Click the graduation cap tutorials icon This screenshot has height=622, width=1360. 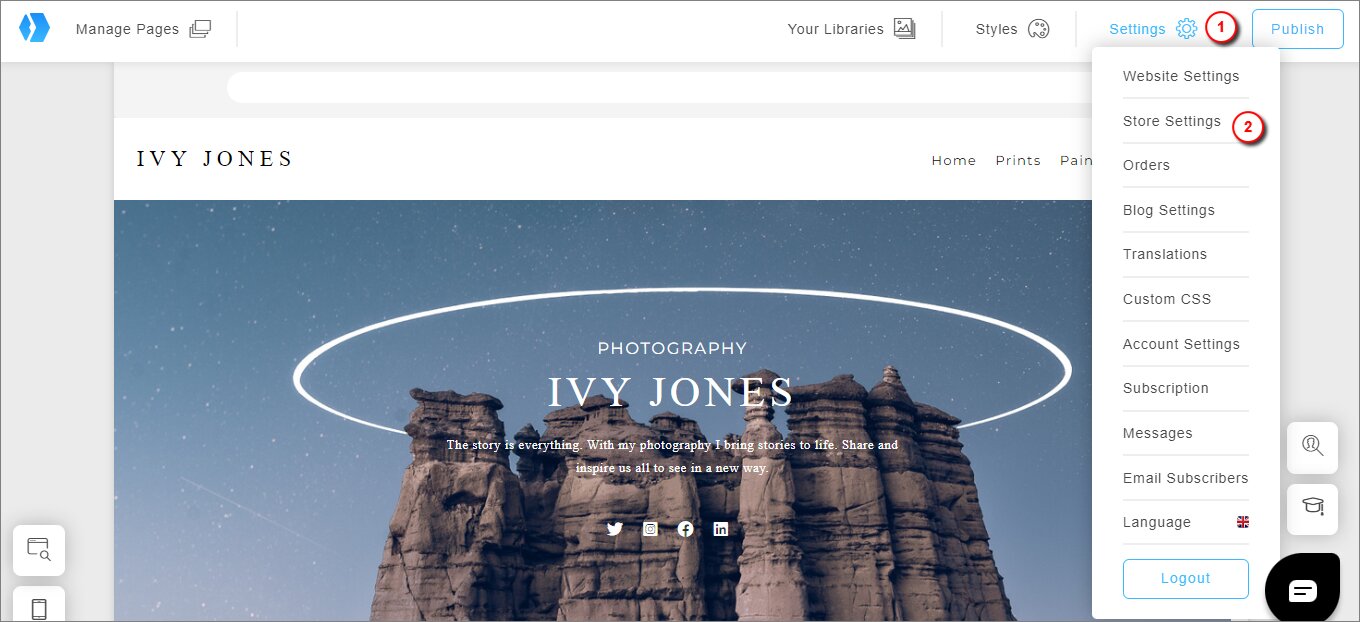[x=1313, y=505]
